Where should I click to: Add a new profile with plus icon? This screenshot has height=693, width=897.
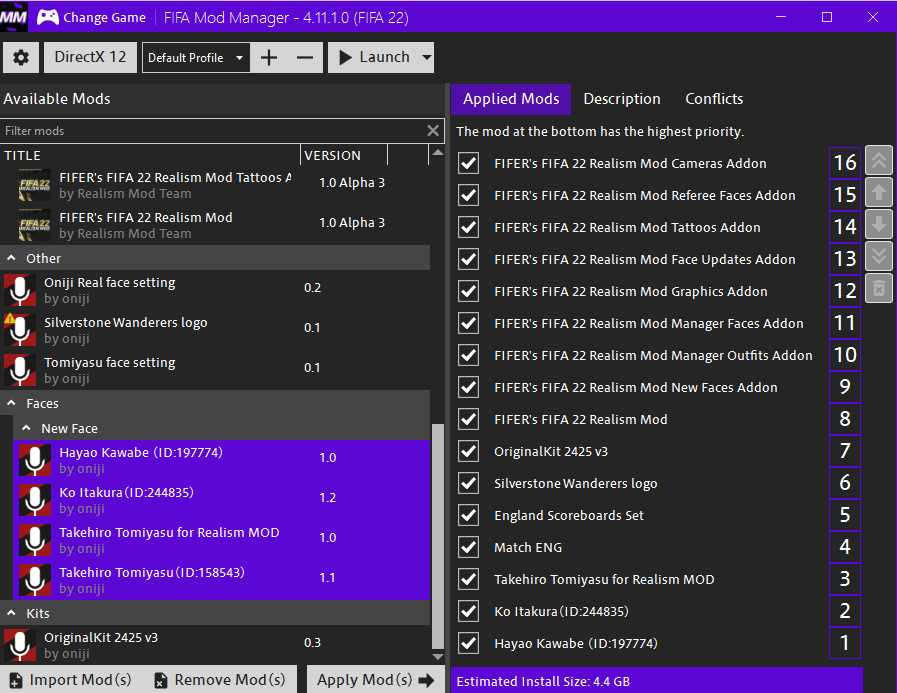(x=269, y=57)
